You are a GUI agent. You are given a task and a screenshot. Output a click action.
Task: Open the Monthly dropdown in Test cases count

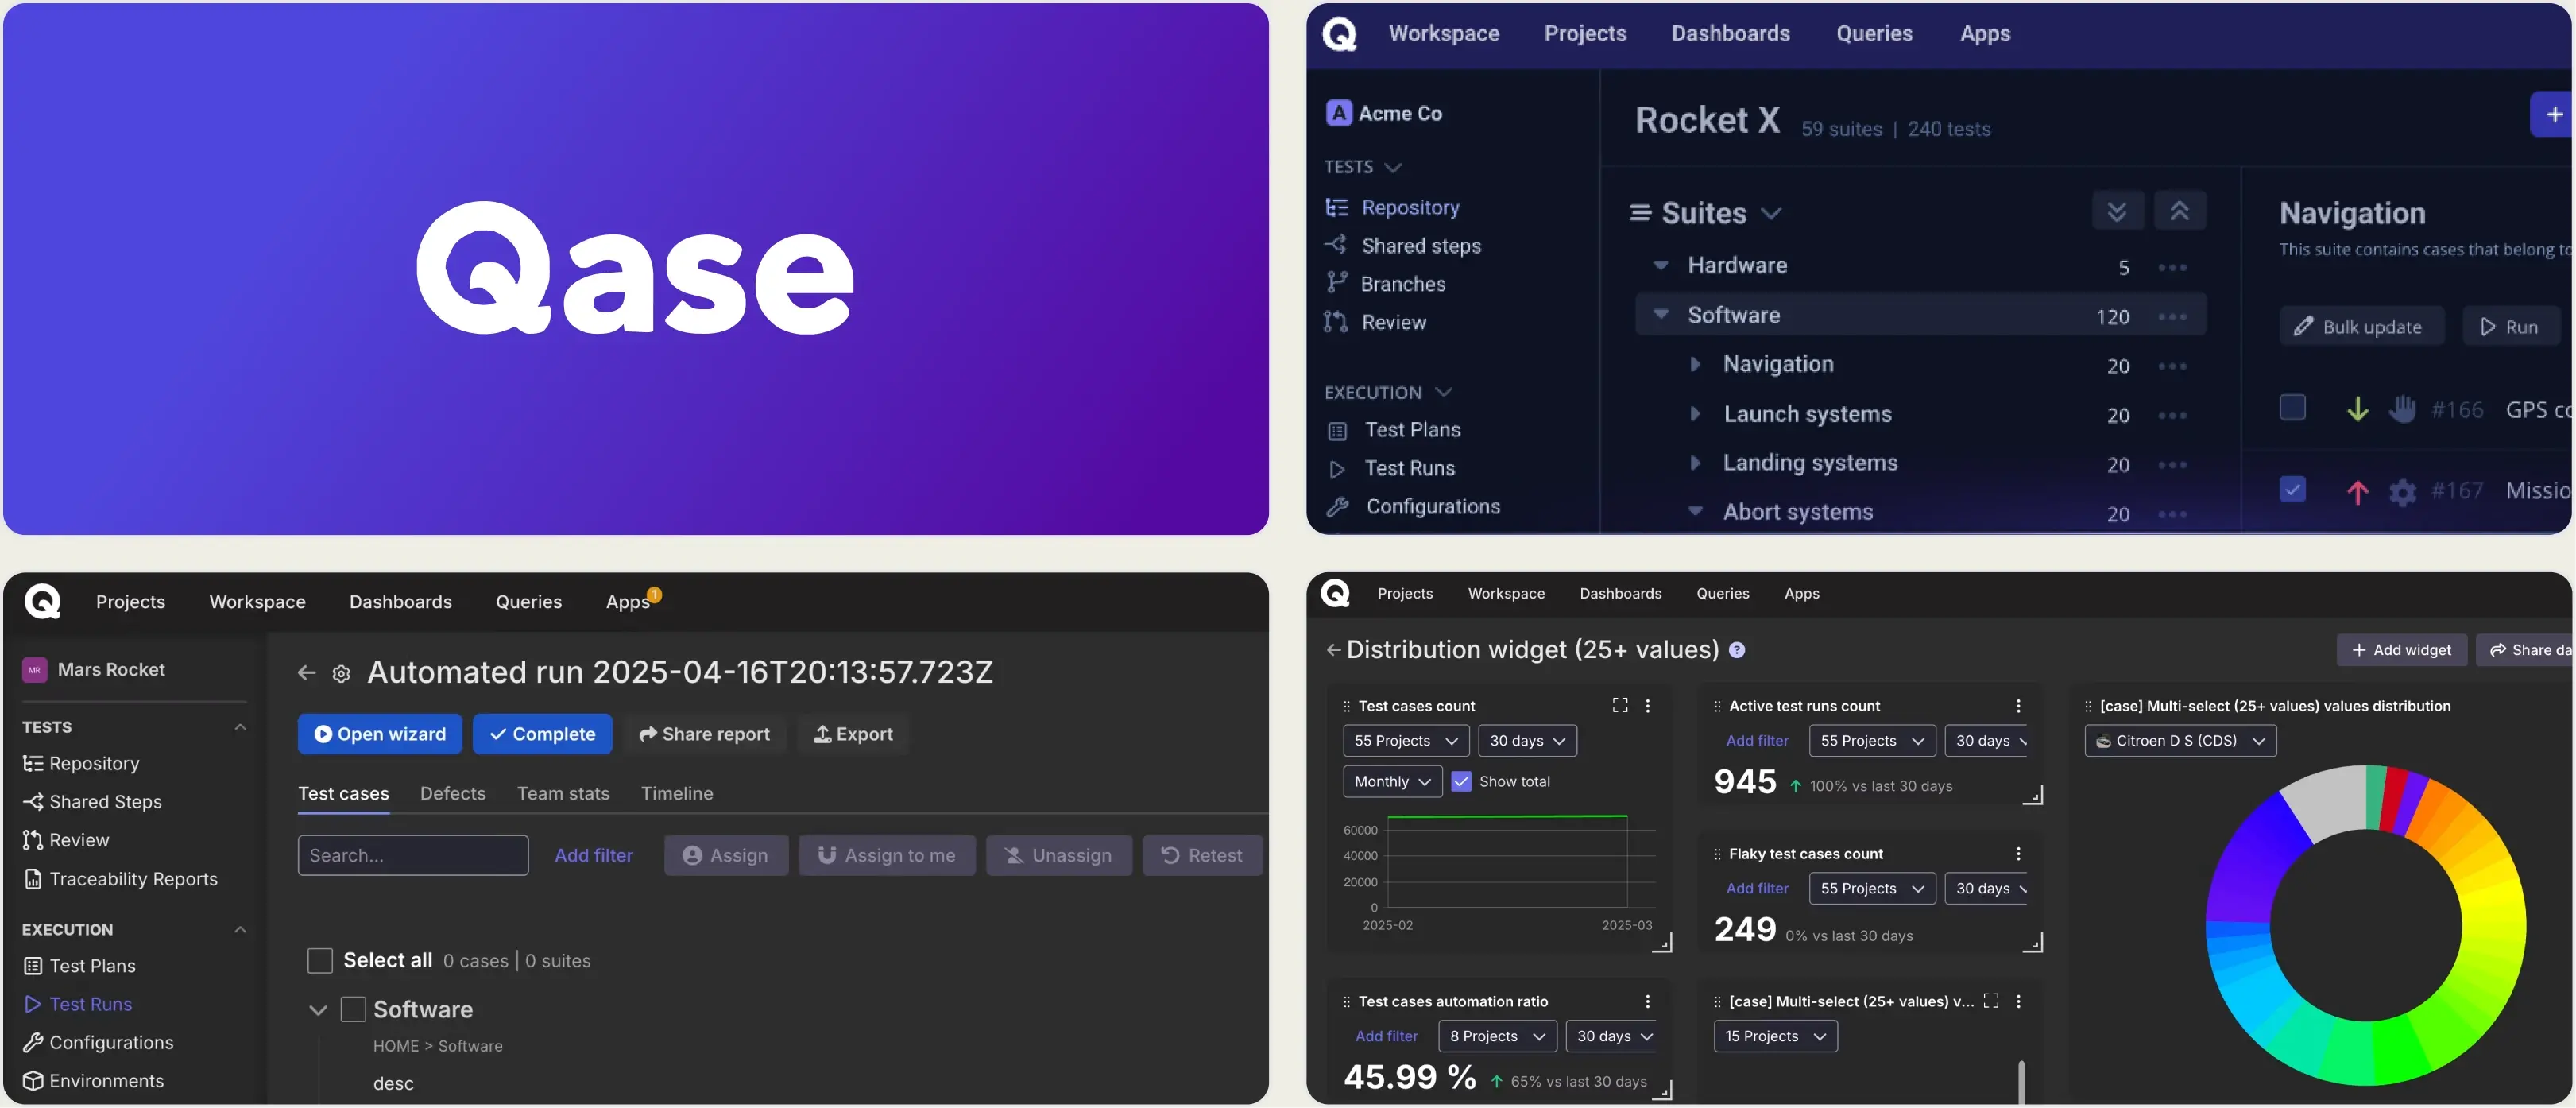pyautogui.click(x=1392, y=781)
